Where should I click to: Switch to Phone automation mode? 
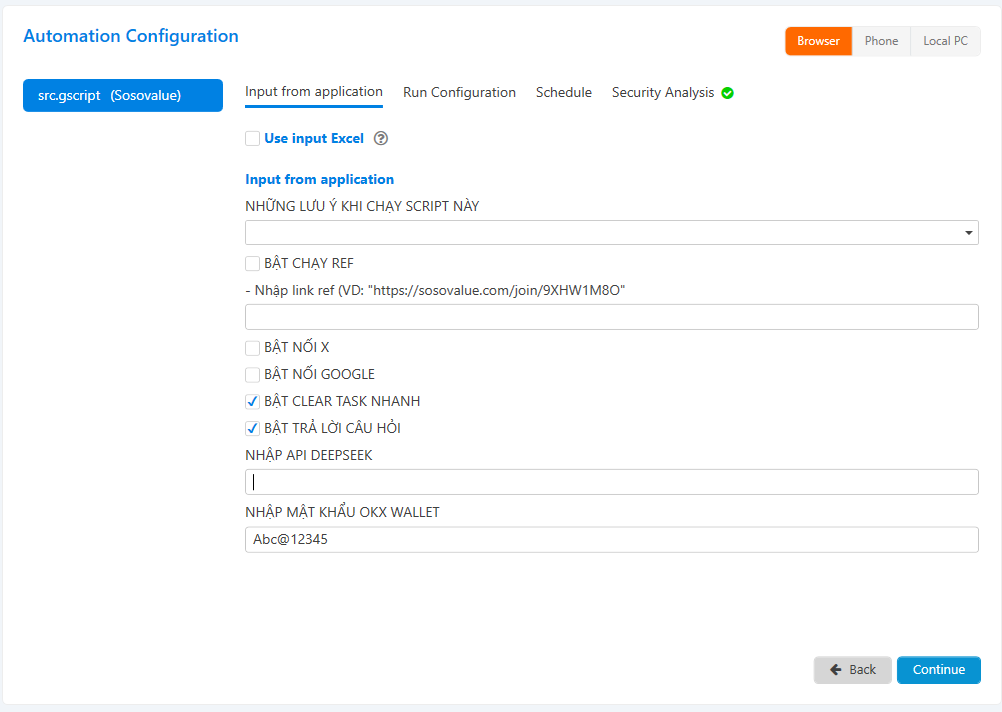[x=881, y=41]
